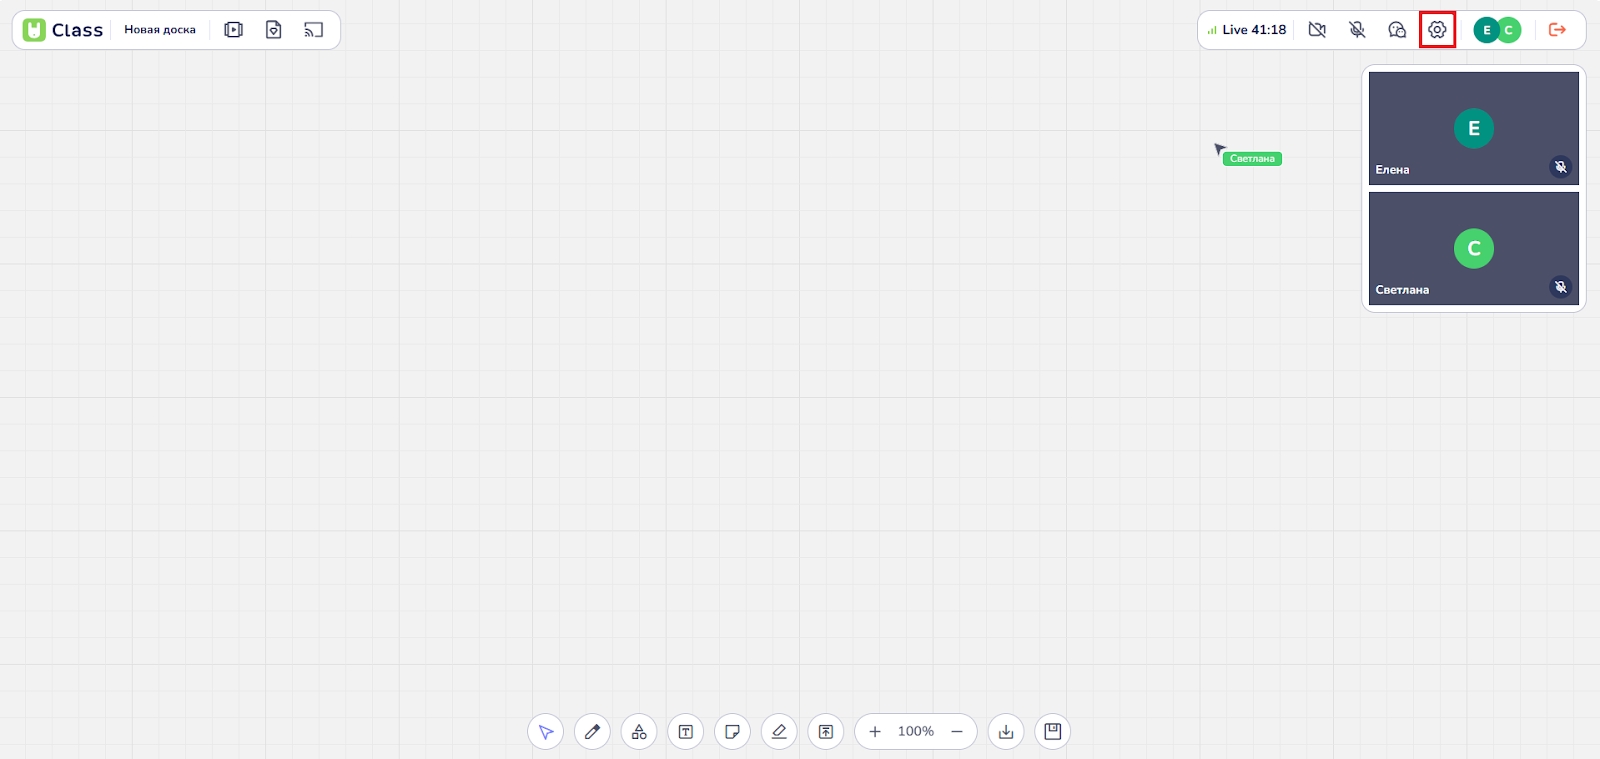Toggle the camera on
Image resolution: width=1600 pixels, height=759 pixels.
(x=1317, y=30)
